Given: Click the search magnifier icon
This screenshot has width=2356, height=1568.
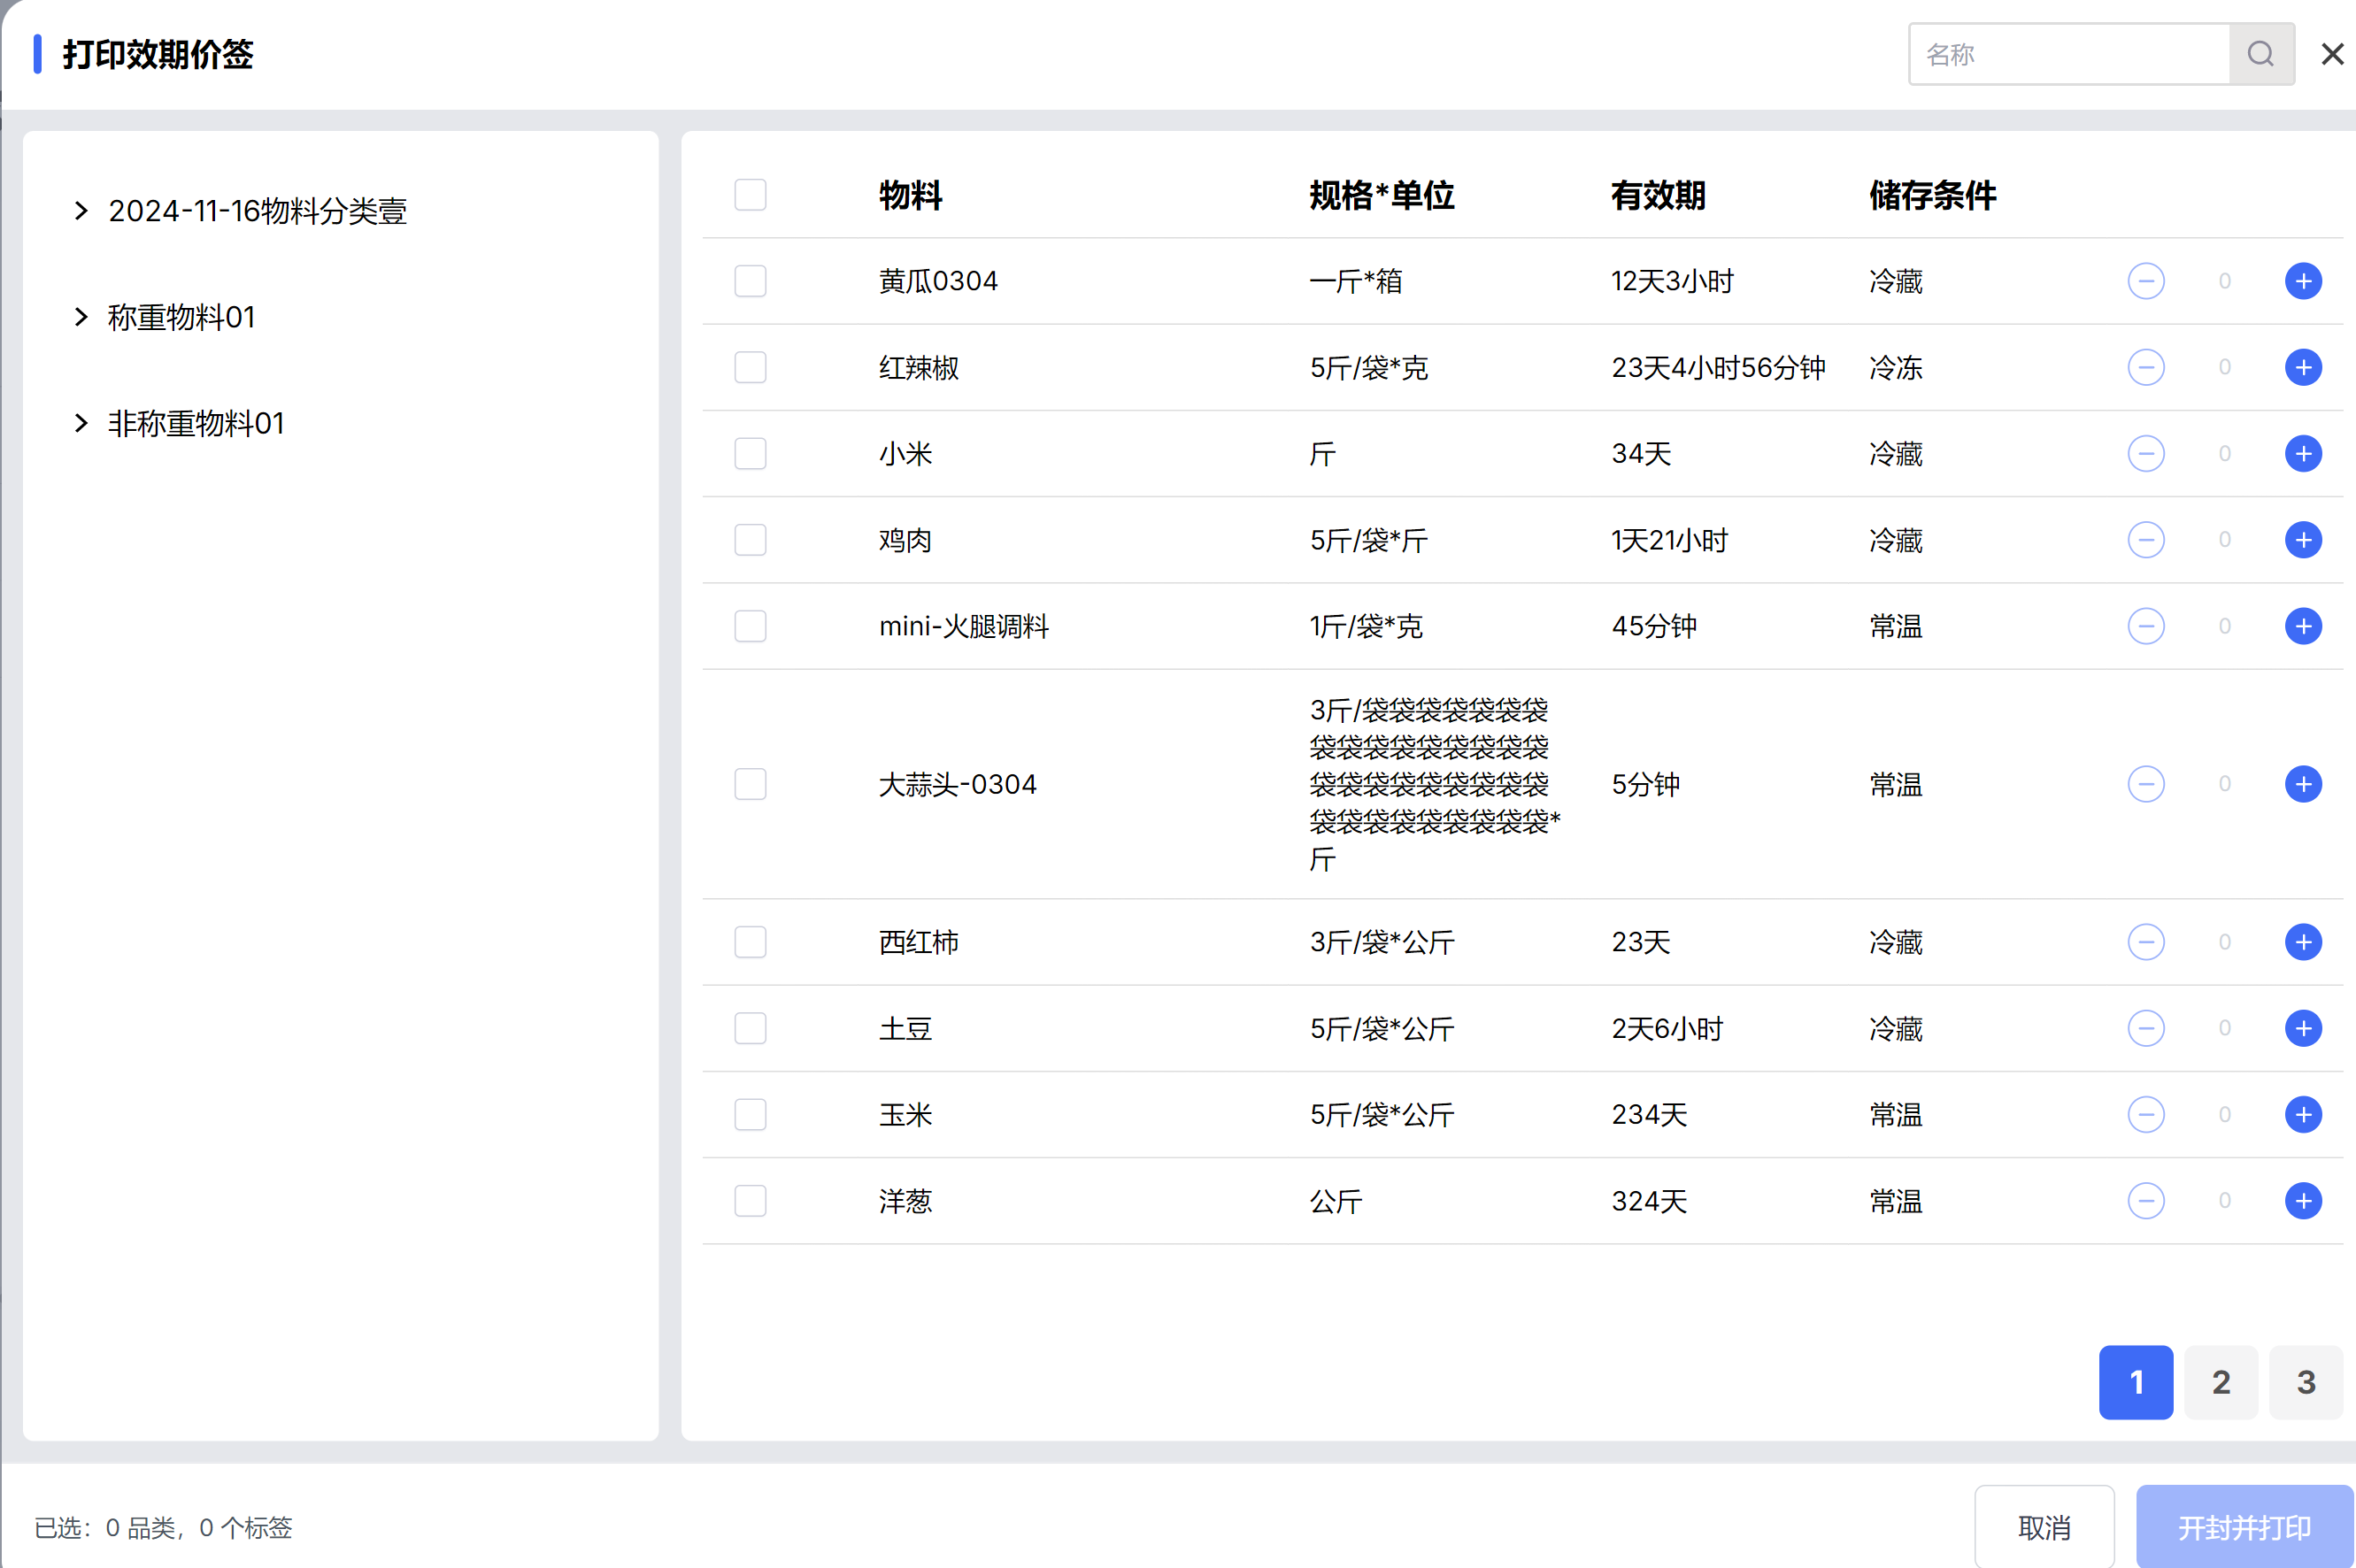Looking at the screenshot, I should pyautogui.click(x=2260, y=54).
